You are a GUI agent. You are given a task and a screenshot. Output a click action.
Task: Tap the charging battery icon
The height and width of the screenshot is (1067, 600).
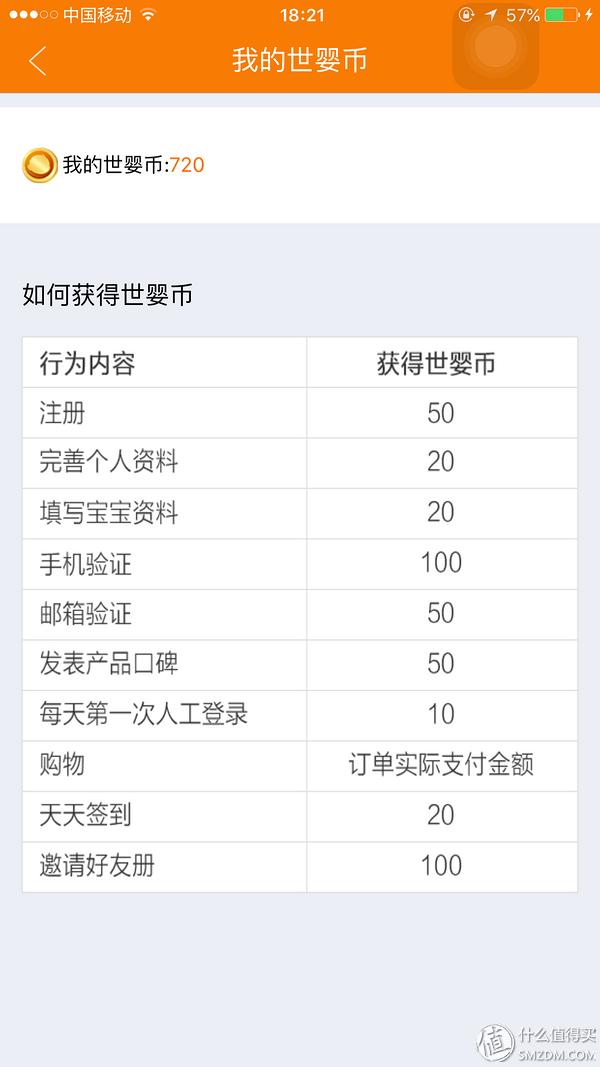[560, 14]
